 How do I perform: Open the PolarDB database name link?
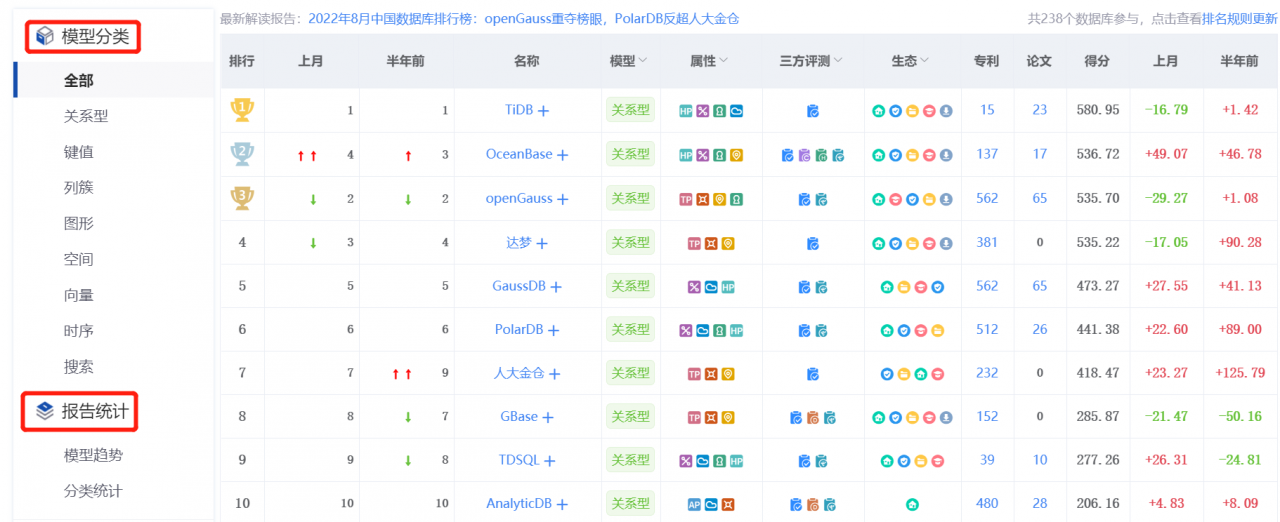pyautogui.click(x=519, y=329)
